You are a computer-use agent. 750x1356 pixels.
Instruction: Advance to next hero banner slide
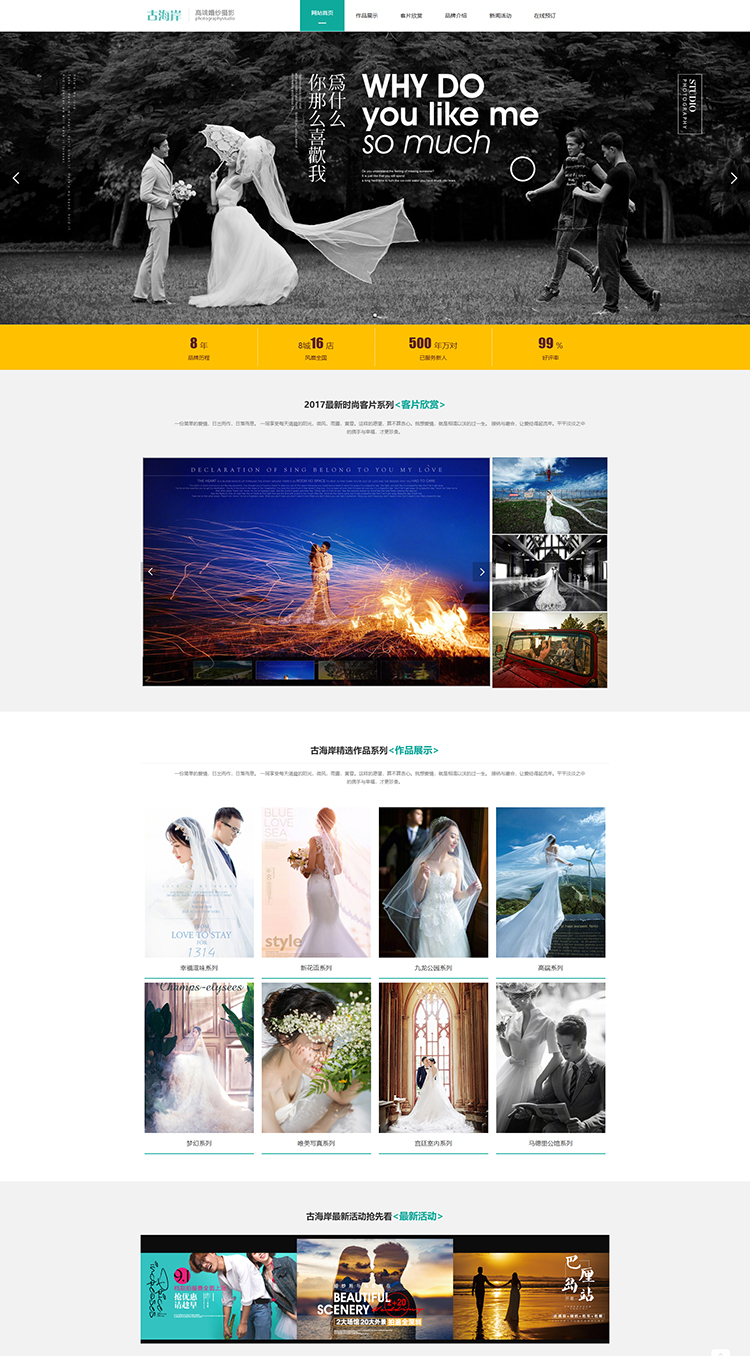click(x=733, y=178)
